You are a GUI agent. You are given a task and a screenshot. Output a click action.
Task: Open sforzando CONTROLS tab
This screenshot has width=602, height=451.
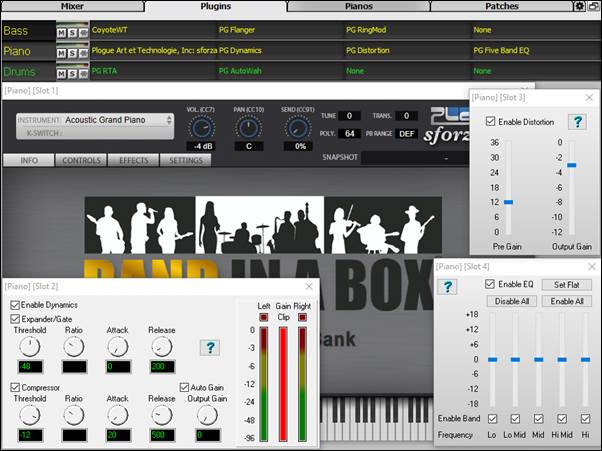[x=81, y=160]
